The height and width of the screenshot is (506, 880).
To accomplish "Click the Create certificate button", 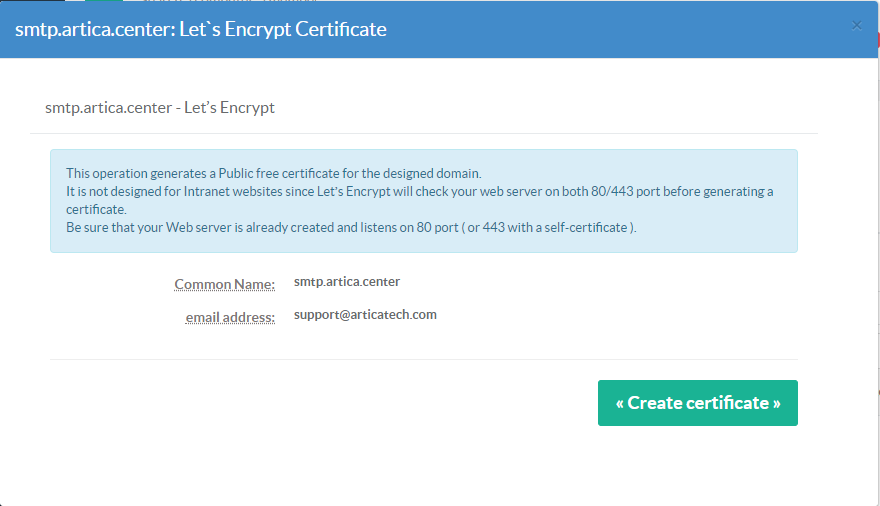I will click(x=698, y=403).
